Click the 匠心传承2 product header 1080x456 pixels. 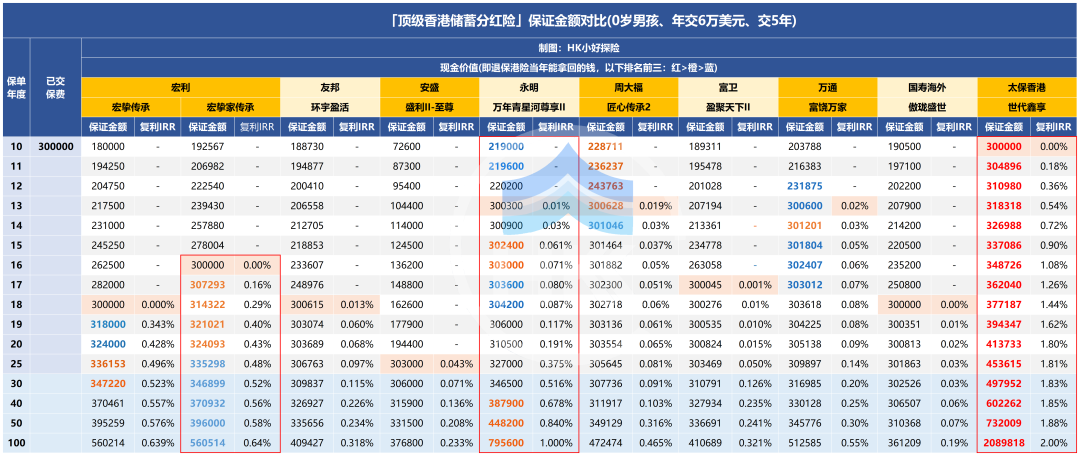tap(629, 107)
